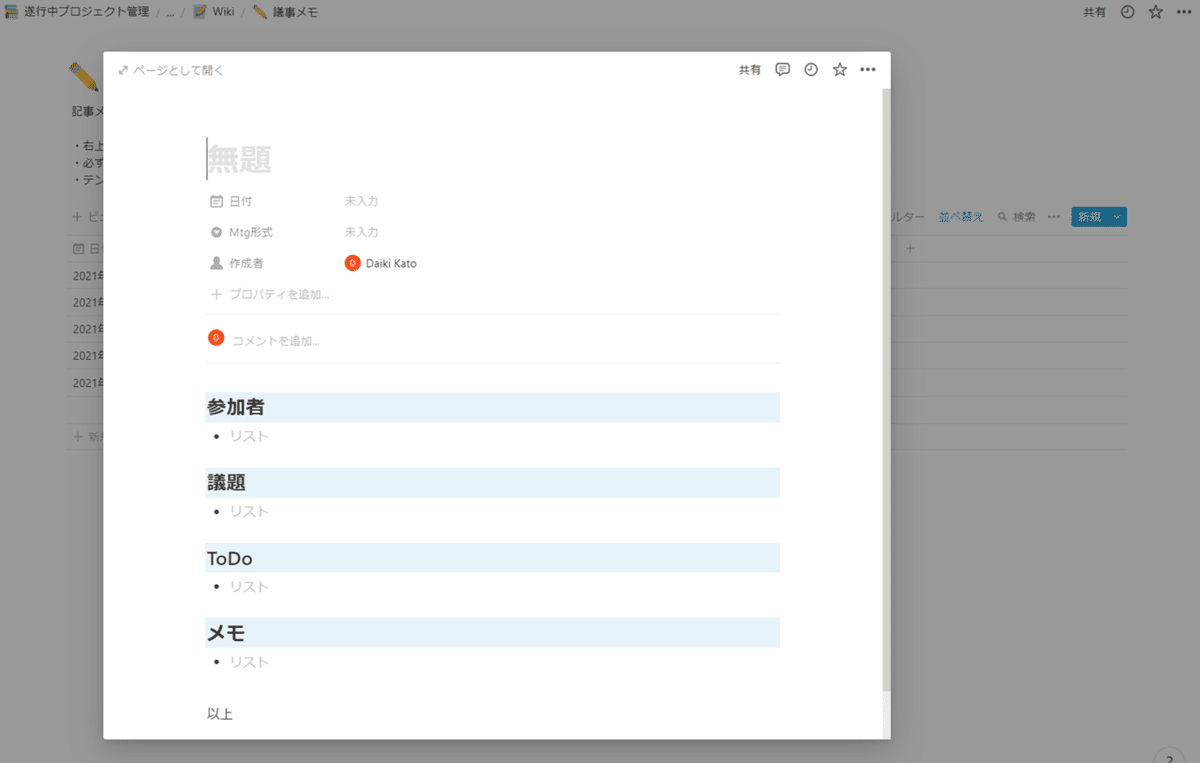
Task: Click the list item under ToDo
Action: [x=250, y=586]
